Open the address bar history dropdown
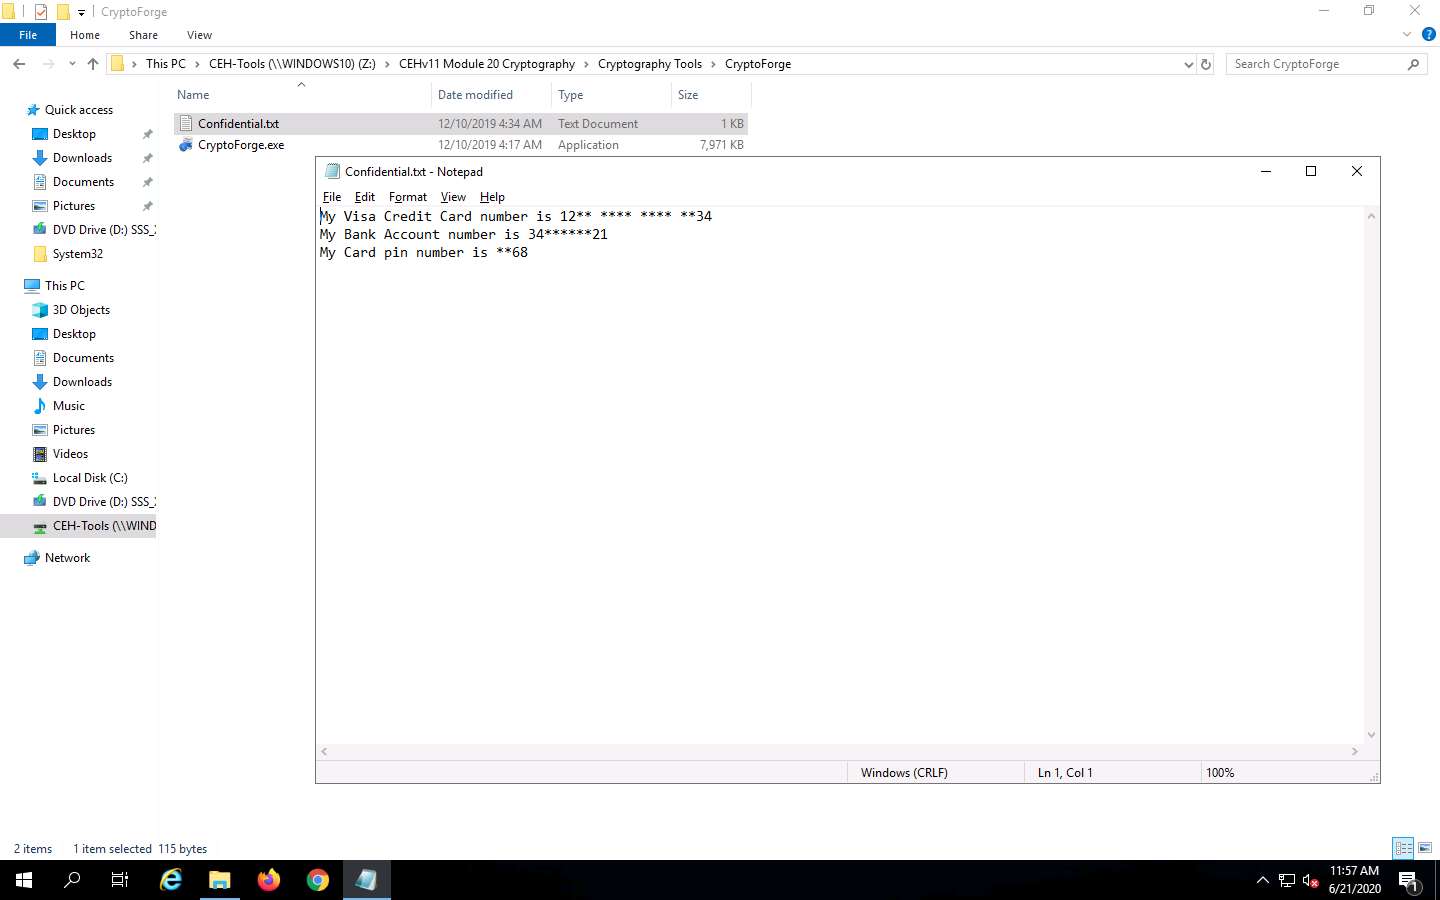 click(x=1189, y=63)
